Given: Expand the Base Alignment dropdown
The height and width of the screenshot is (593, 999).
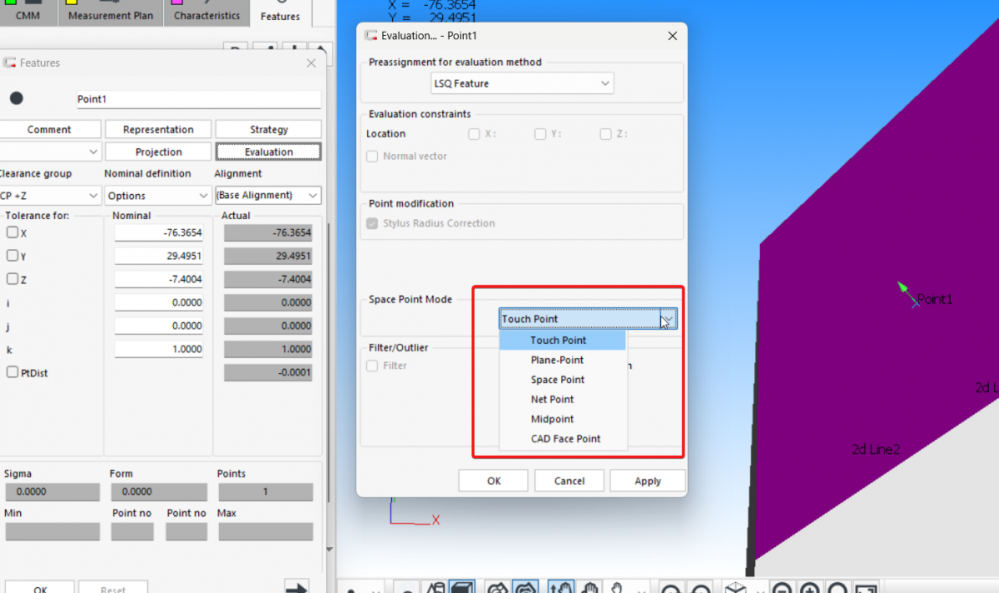Looking at the screenshot, I should 267,195.
